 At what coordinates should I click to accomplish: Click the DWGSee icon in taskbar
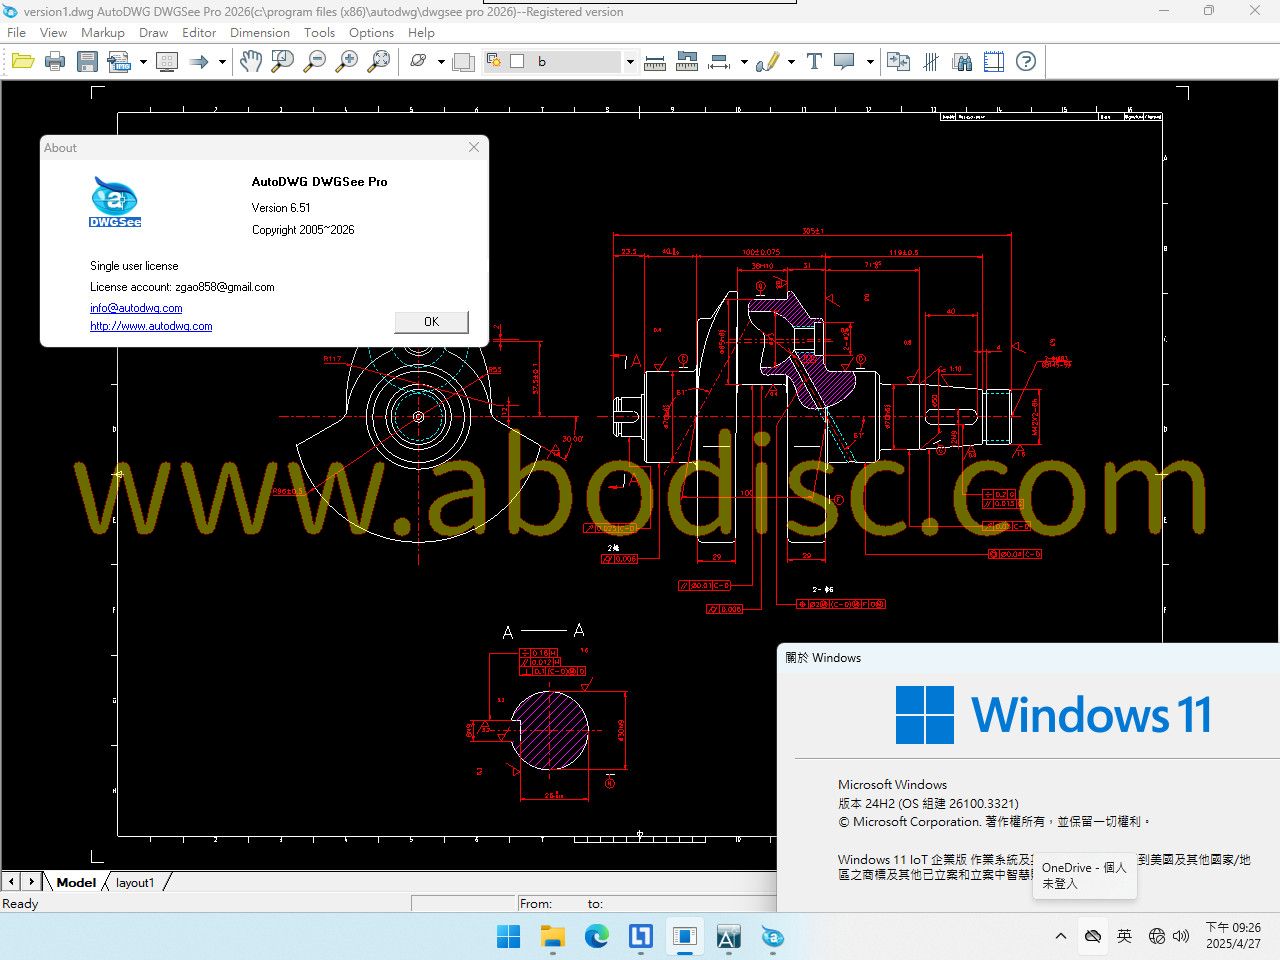(x=773, y=937)
